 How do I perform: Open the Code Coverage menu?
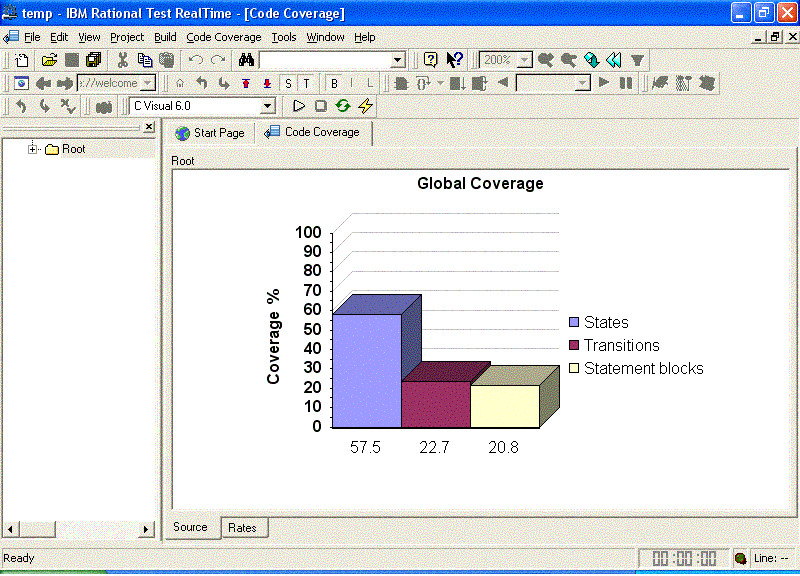coord(223,37)
